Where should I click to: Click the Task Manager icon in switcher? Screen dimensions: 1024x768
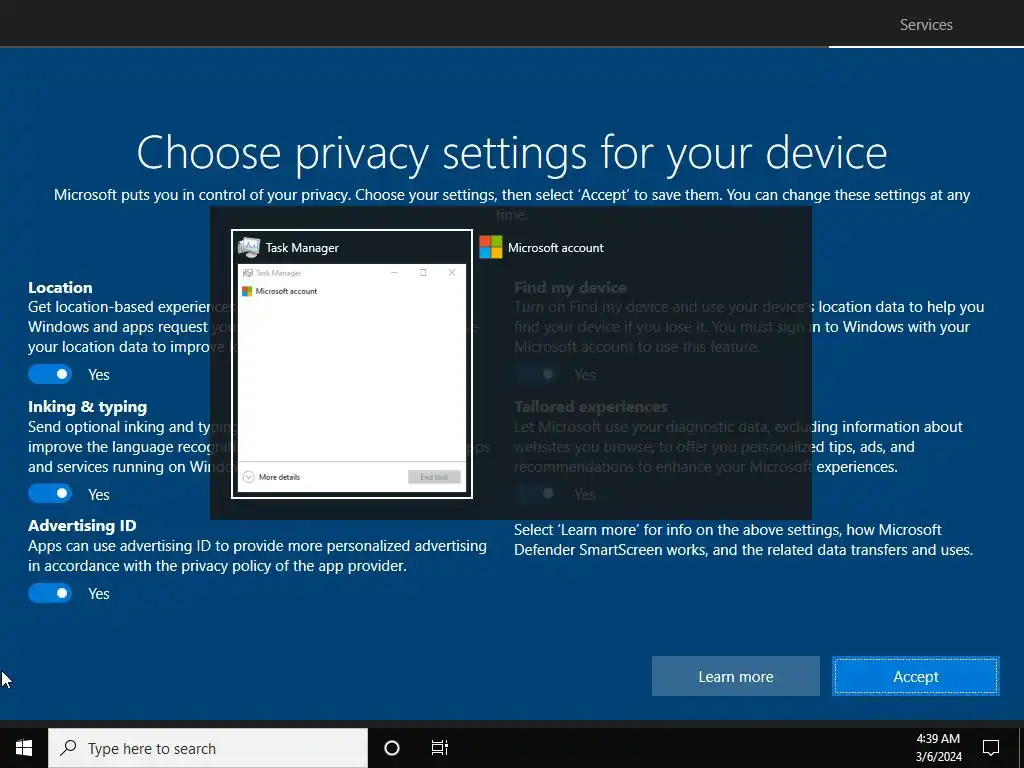(x=249, y=248)
